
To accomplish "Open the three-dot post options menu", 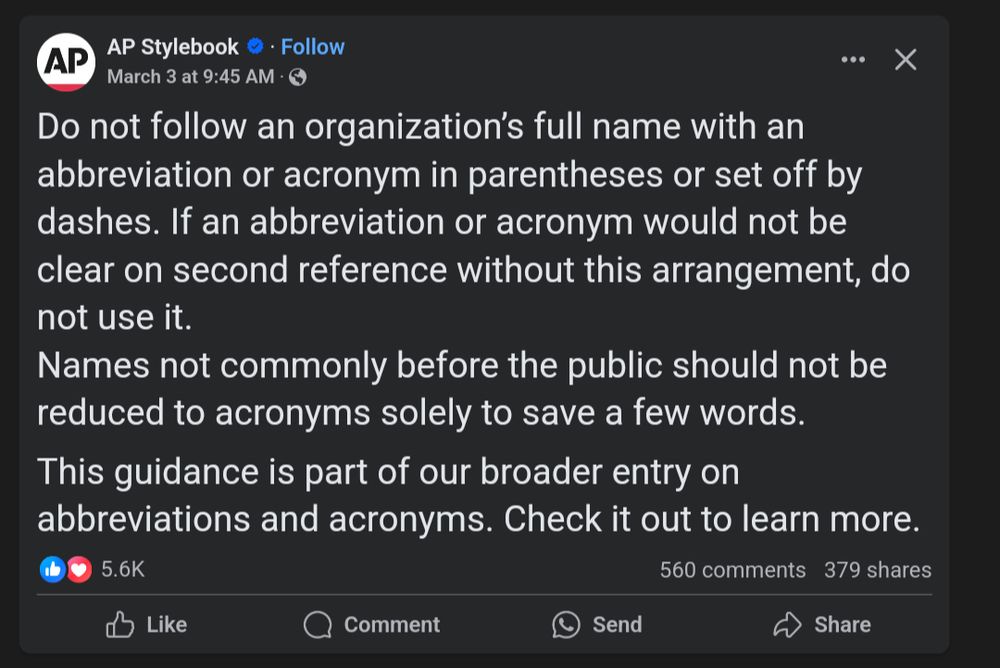I will point(853,59).
